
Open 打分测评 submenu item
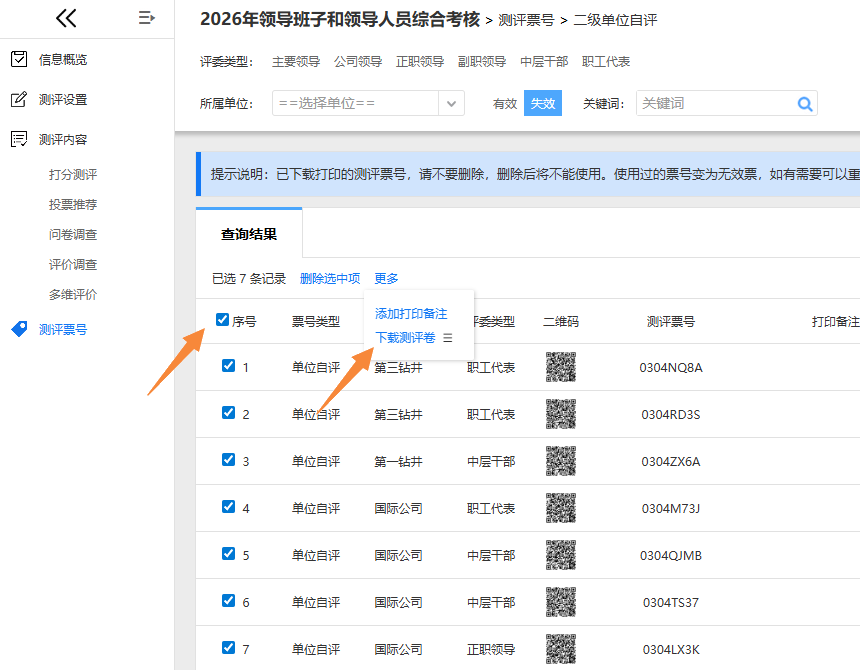point(73,174)
